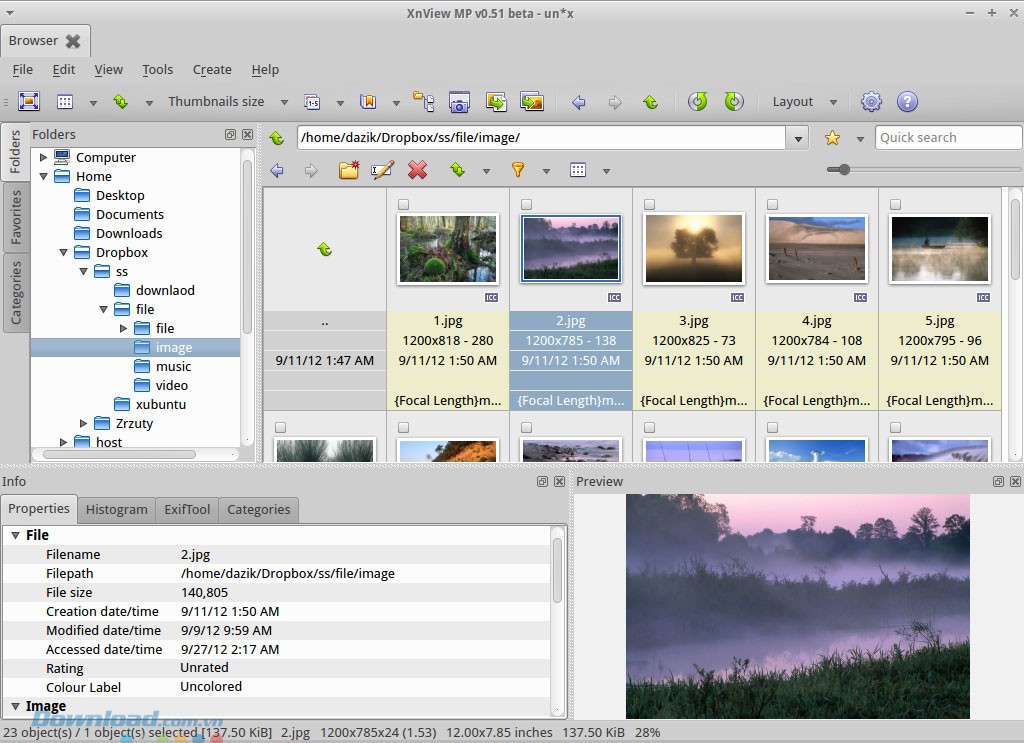The height and width of the screenshot is (743, 1024).
Task: Click the blue help question mark icon
Action: click(907, 101)
